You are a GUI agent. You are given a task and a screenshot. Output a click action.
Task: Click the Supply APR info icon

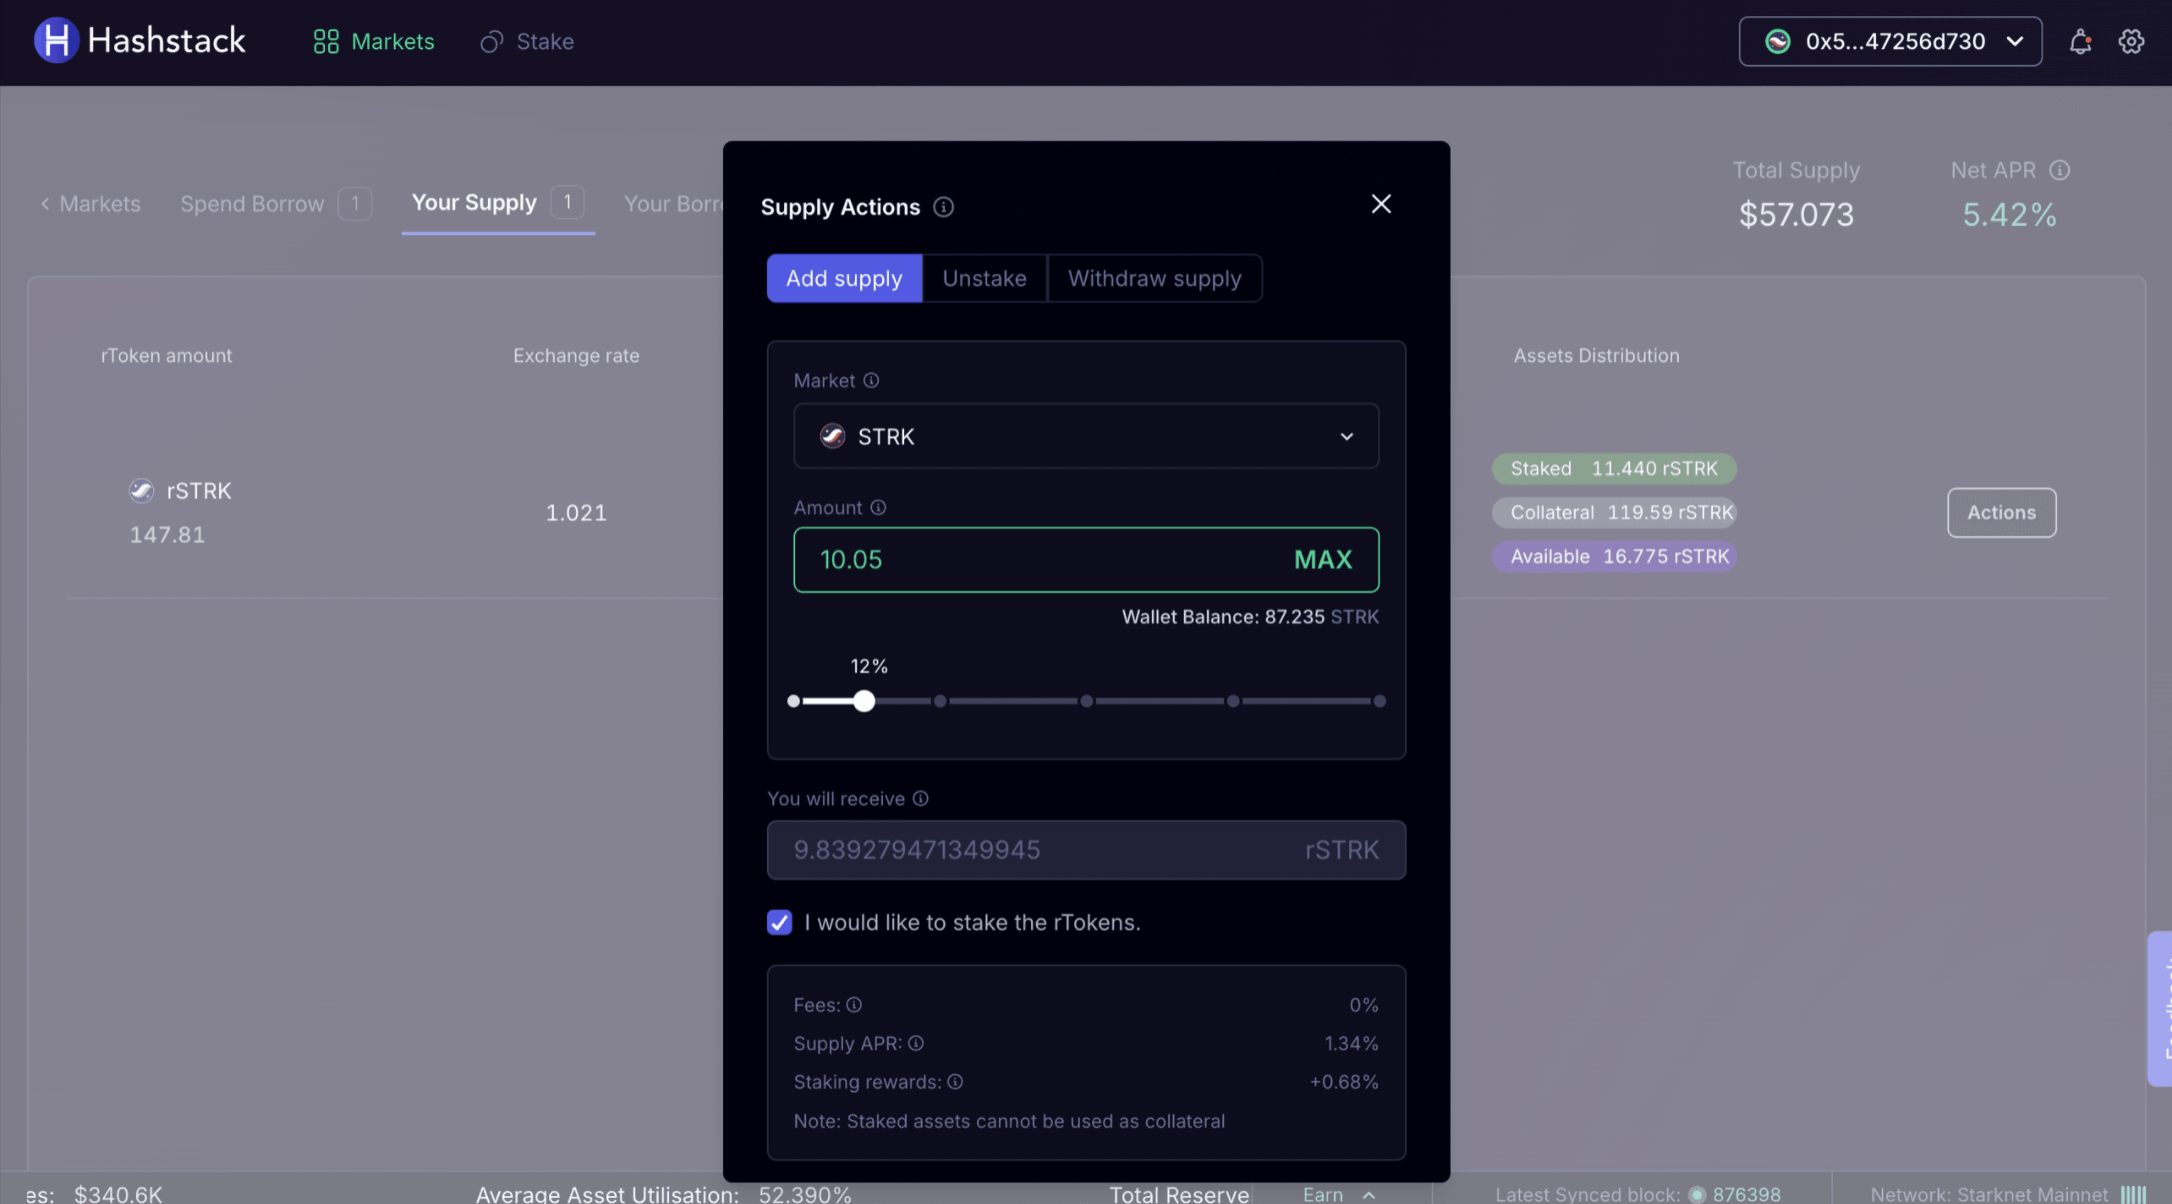(x=915, y=1043)
